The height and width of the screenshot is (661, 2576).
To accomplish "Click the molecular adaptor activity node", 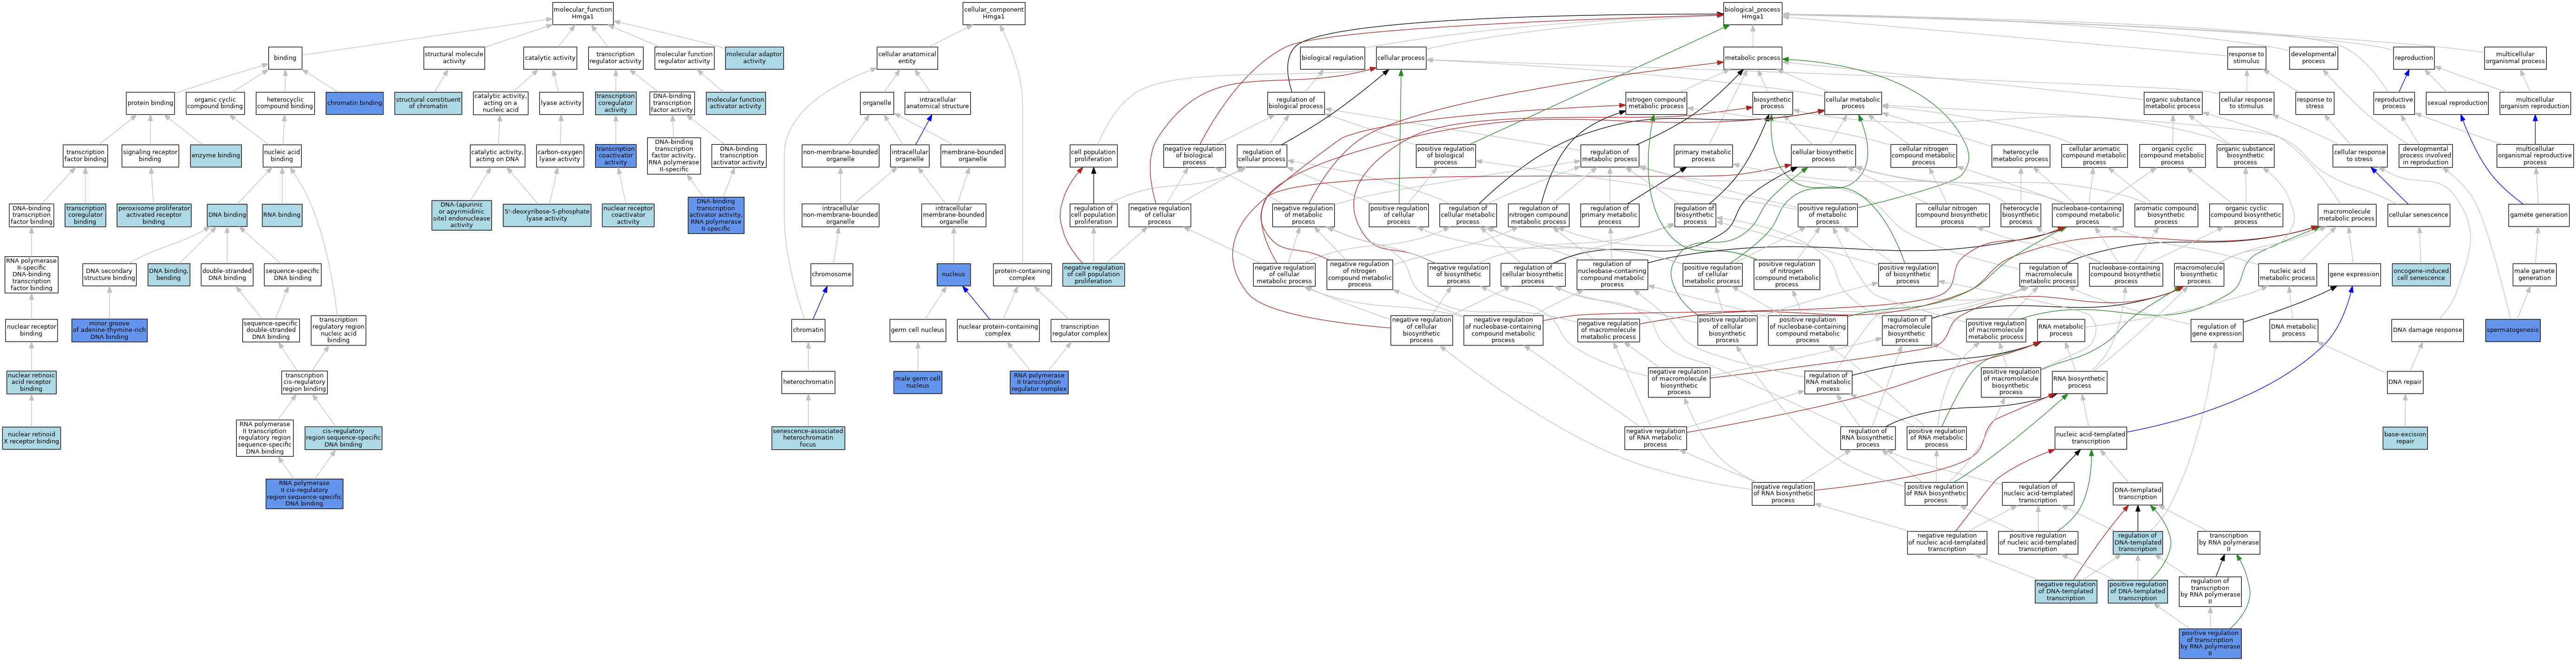I will pos(754,58).
